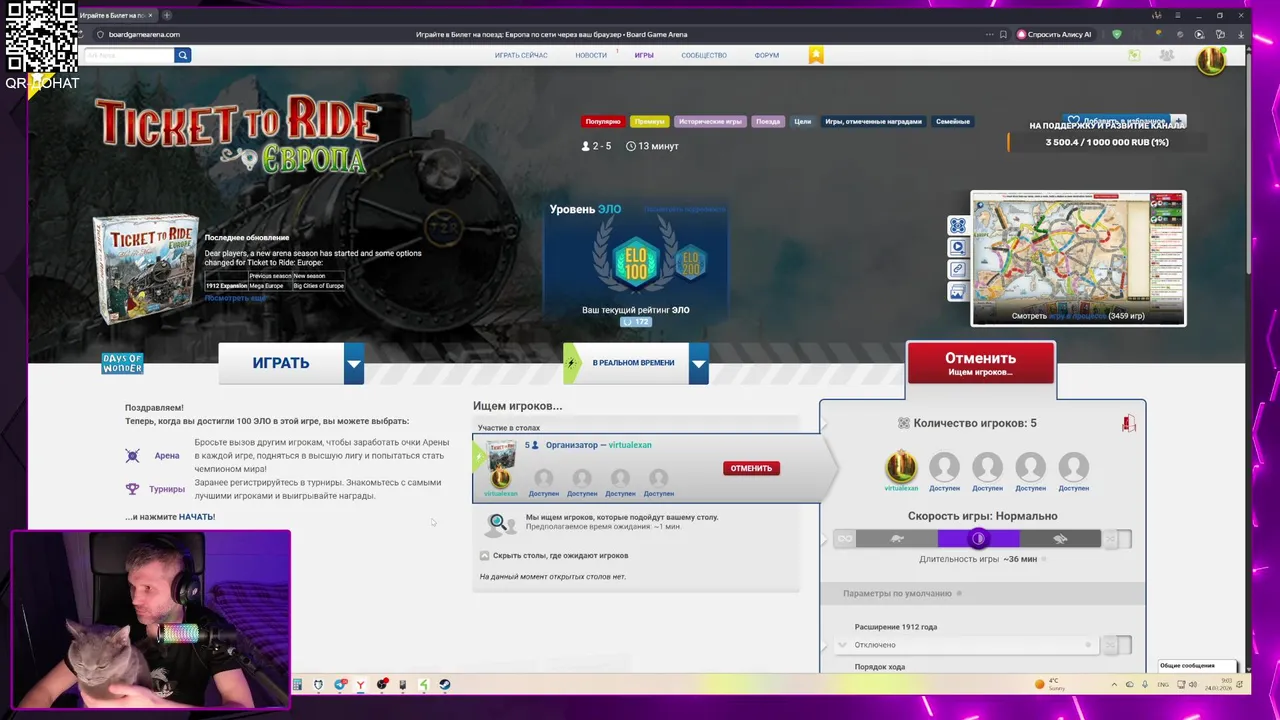Screen dimensions: 1280x720
Task: Click the big ИГРАТЬ button
Action: pyautogui.click(x=281, y=363)
